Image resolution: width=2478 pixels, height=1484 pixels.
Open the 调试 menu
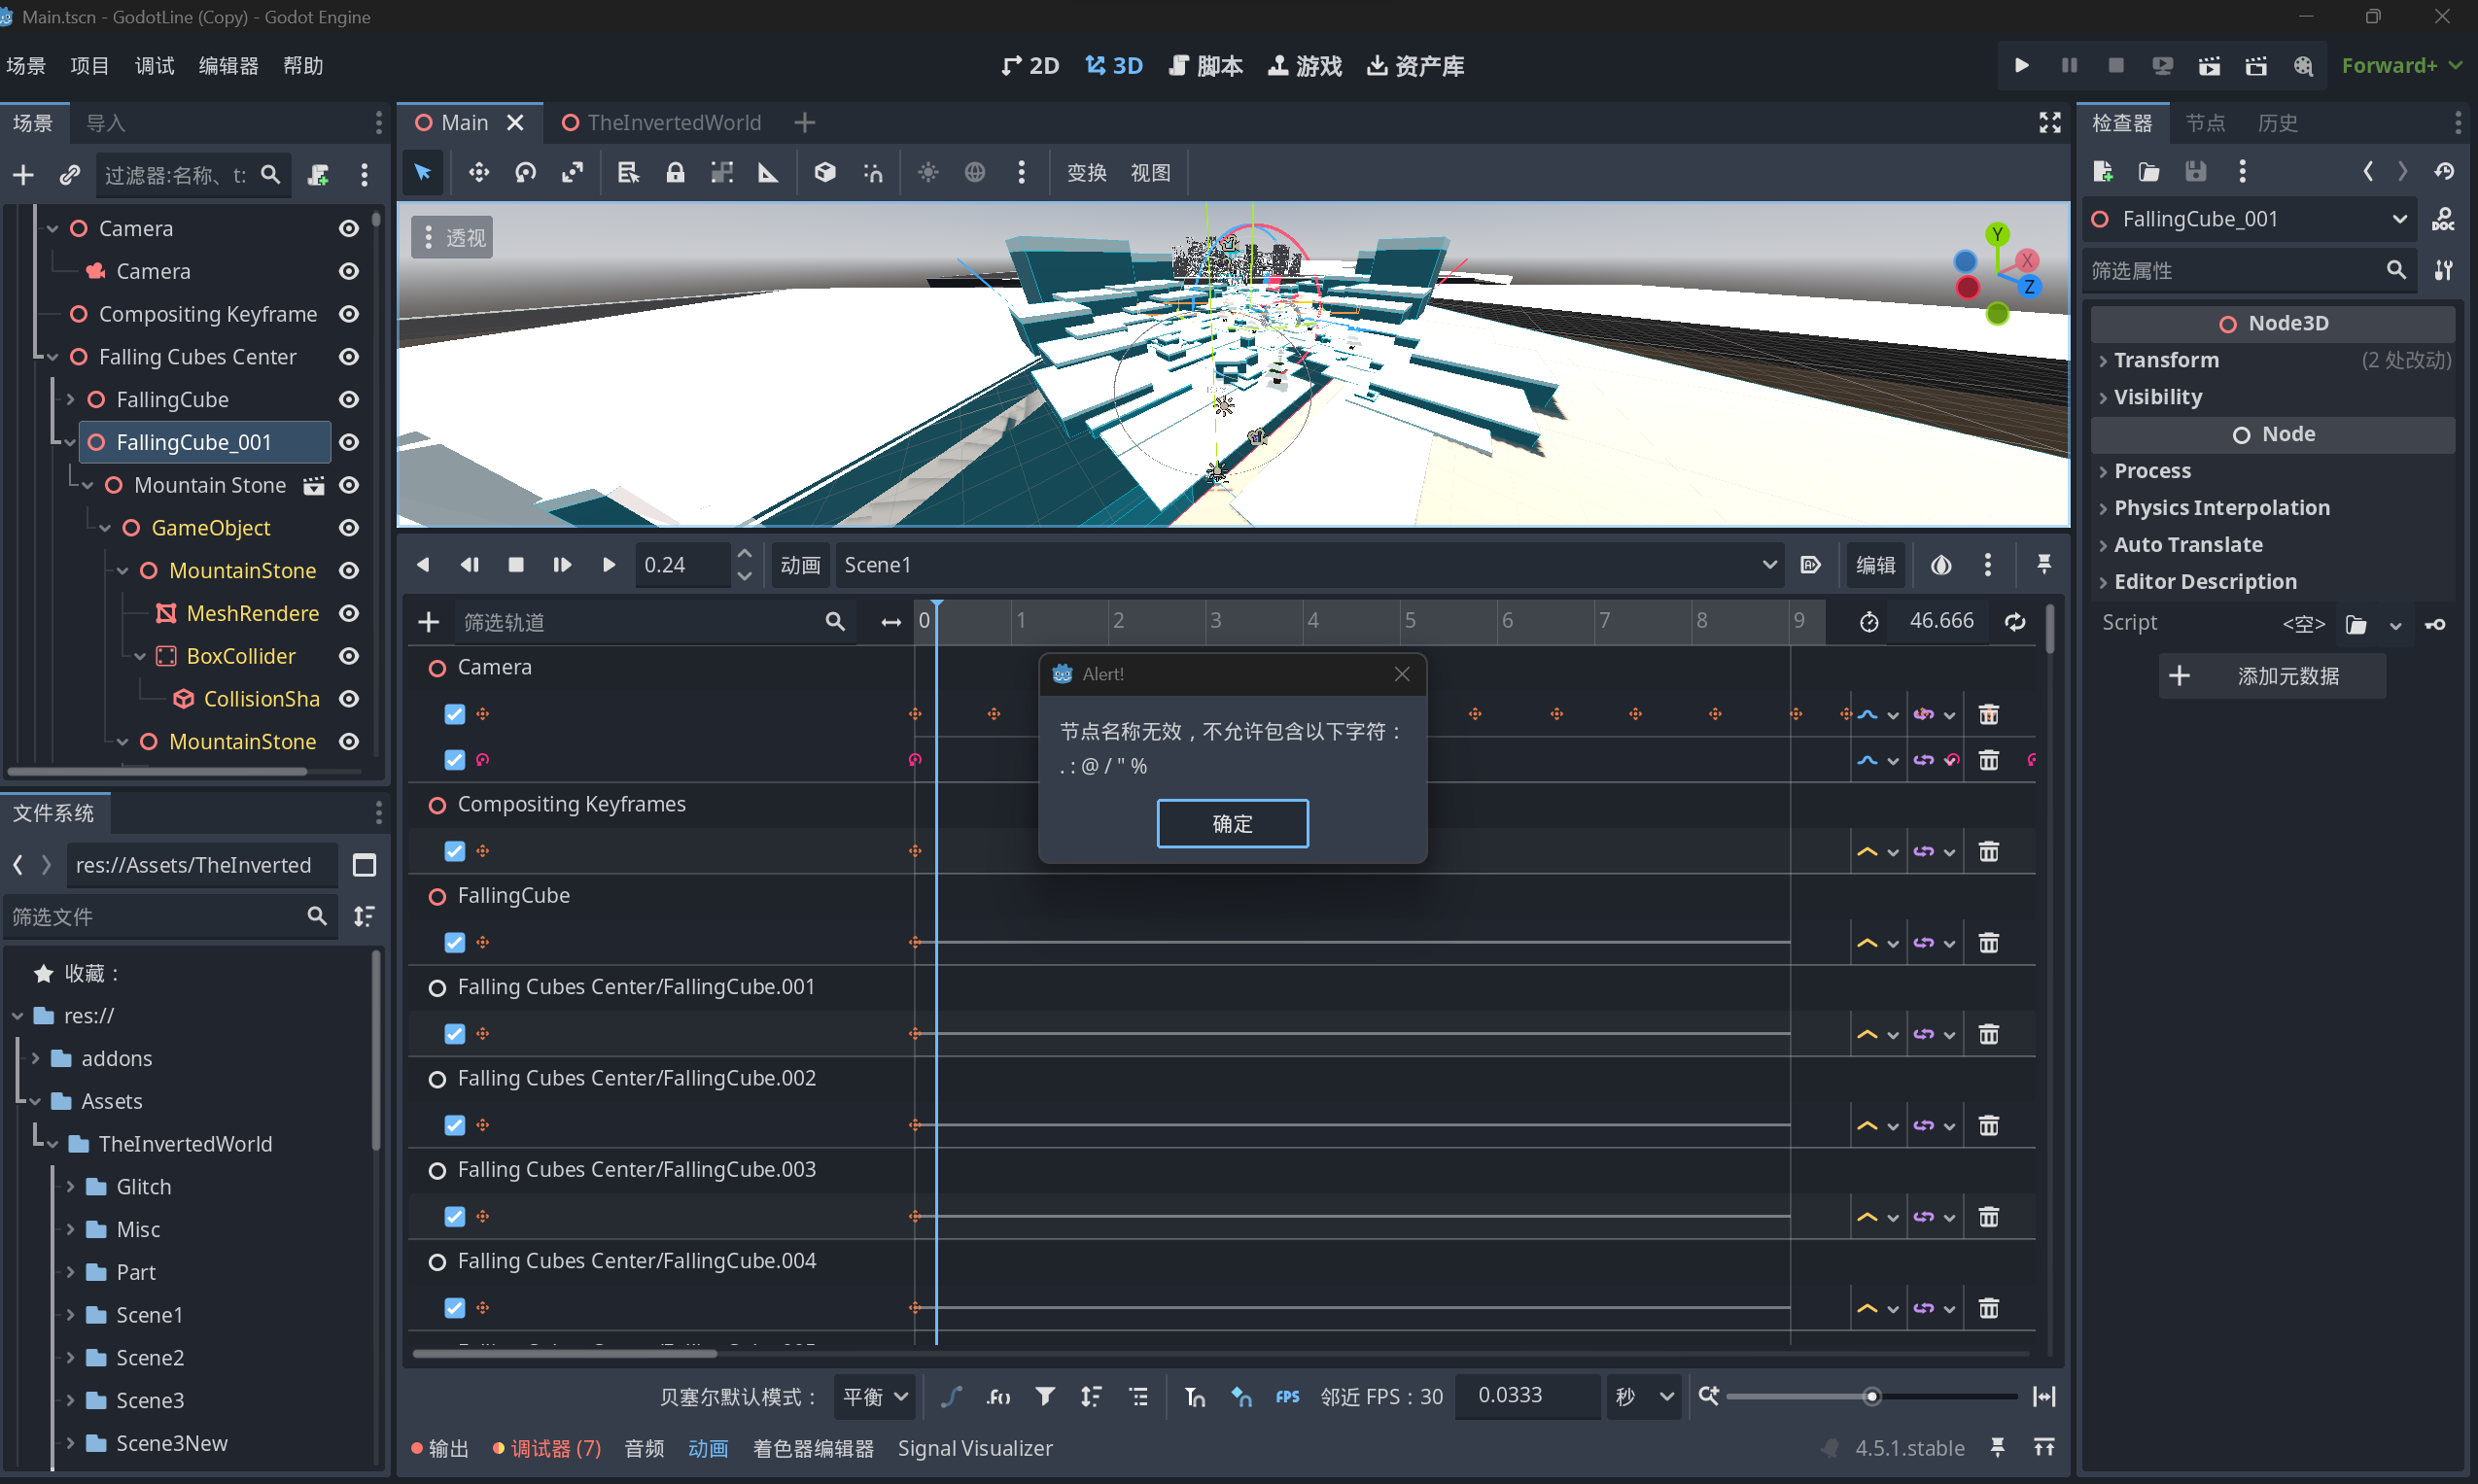pyautogui.click(x=154, y=66)
